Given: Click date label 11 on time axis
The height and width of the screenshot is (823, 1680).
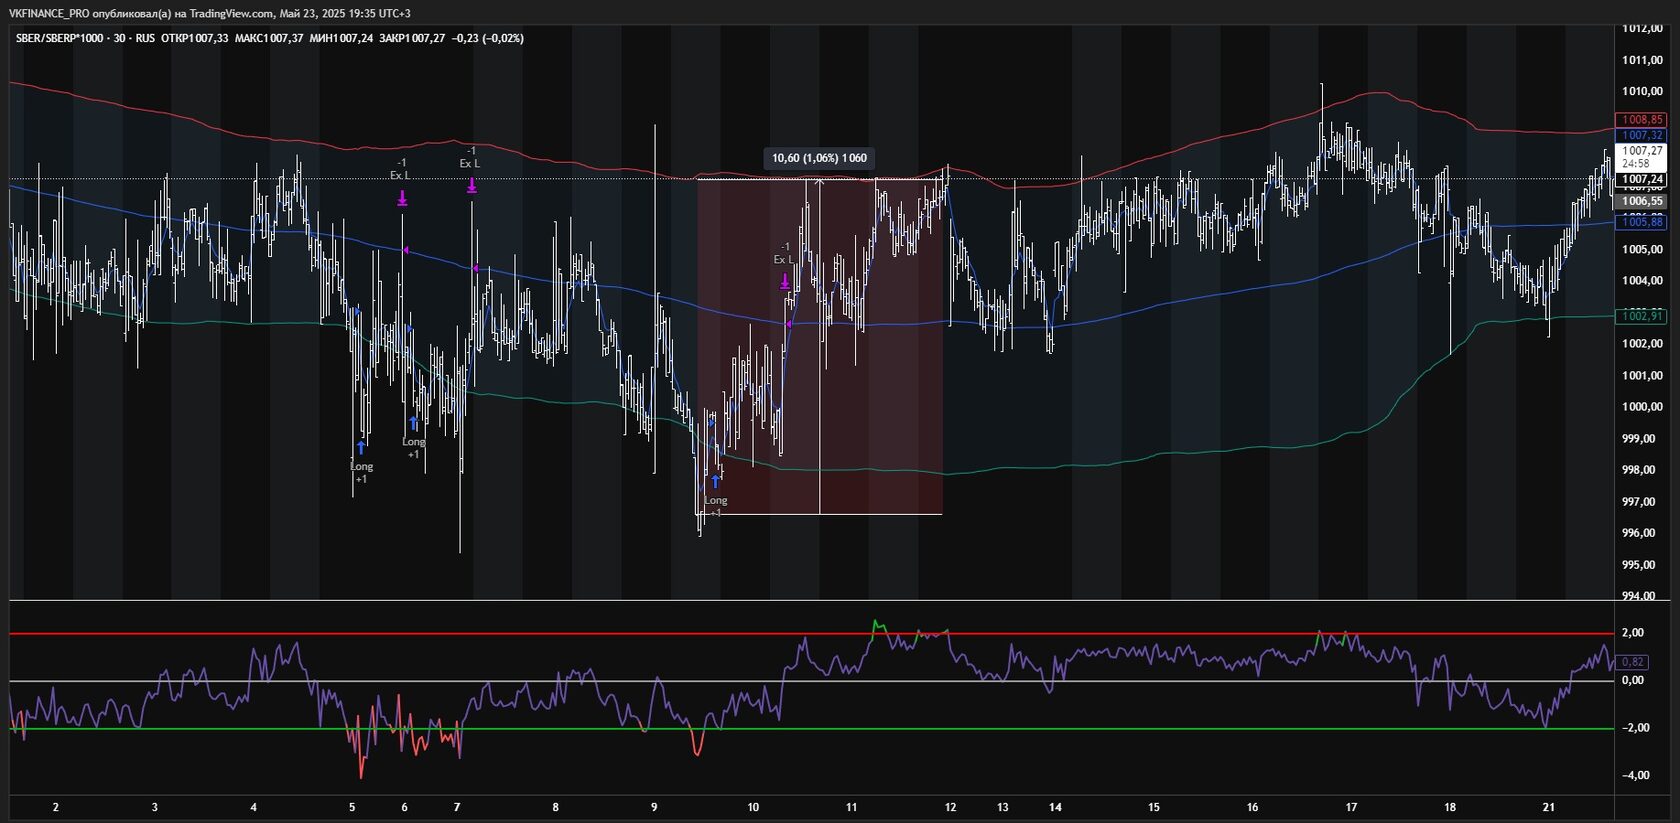Looking at the screenshot, I should coord(852,807).
